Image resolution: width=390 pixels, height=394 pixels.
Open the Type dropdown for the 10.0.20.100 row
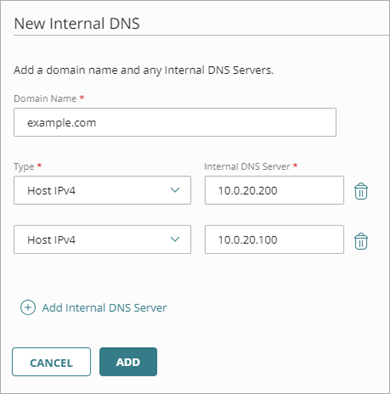coord(102,240)
